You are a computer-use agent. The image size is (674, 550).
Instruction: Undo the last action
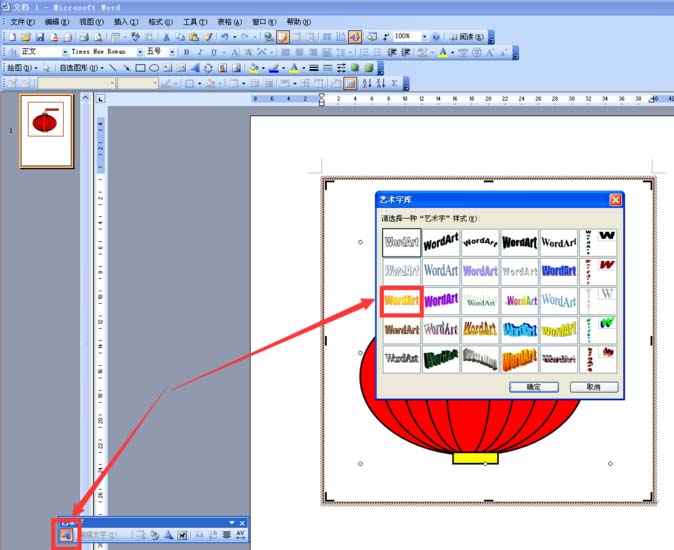tap(225, 37)
